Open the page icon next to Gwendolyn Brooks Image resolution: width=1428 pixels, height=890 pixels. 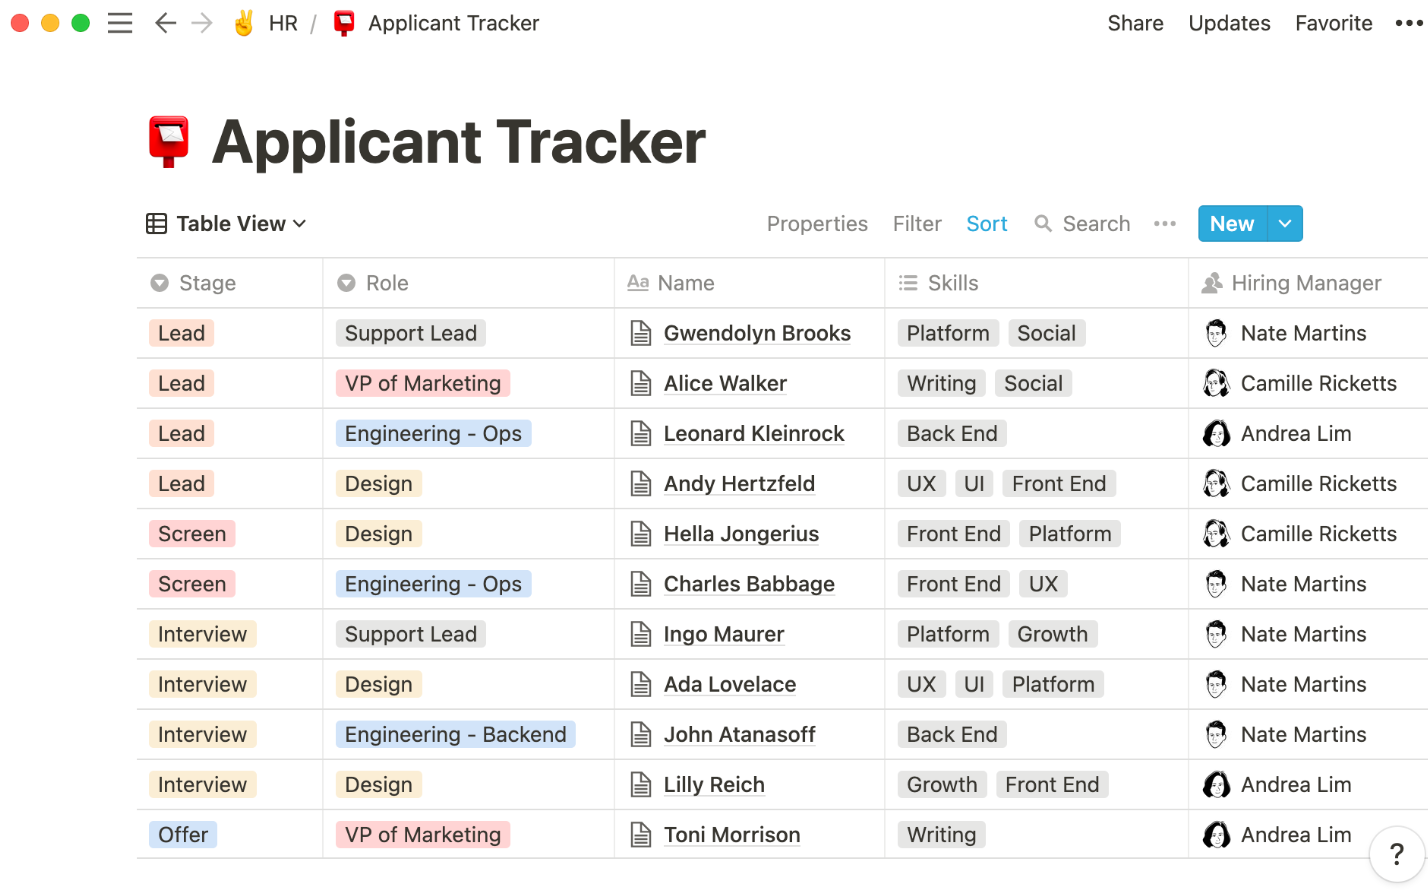pyautogui.click(x=641, y=332)
